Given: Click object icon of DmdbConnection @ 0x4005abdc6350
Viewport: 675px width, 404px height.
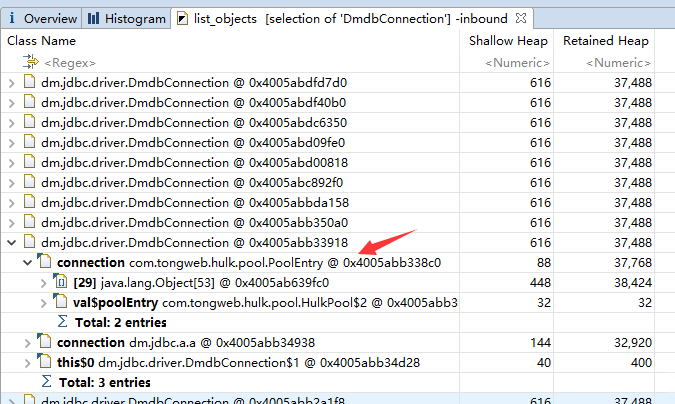Looking at the screenshot, I should [29, 121].
